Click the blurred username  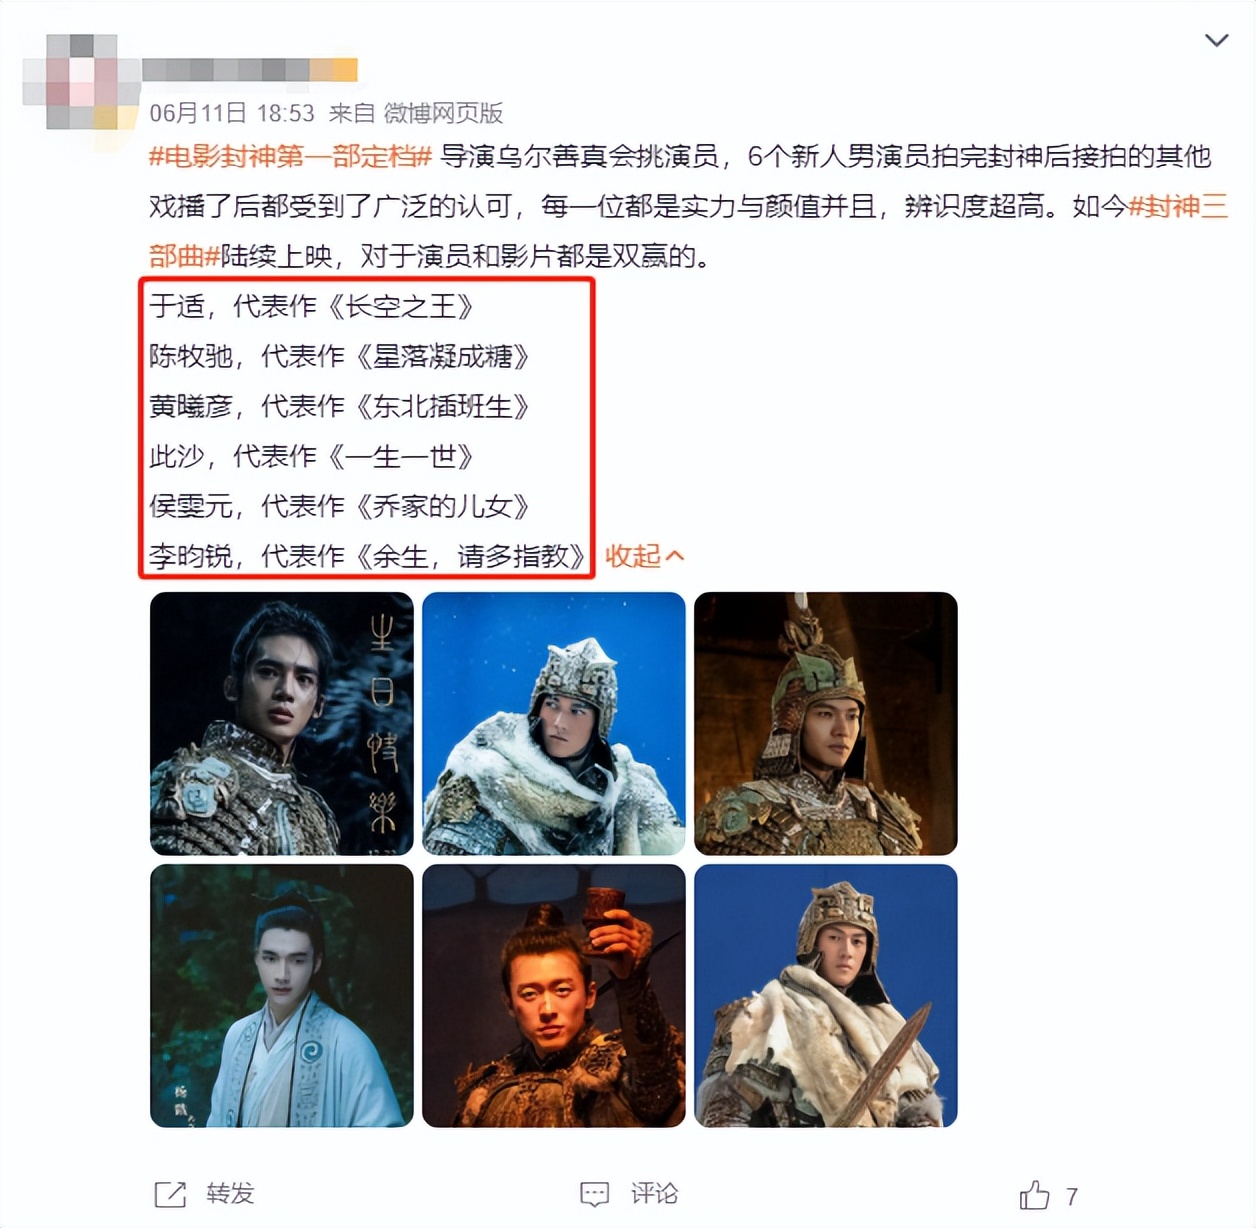(250, 69)
